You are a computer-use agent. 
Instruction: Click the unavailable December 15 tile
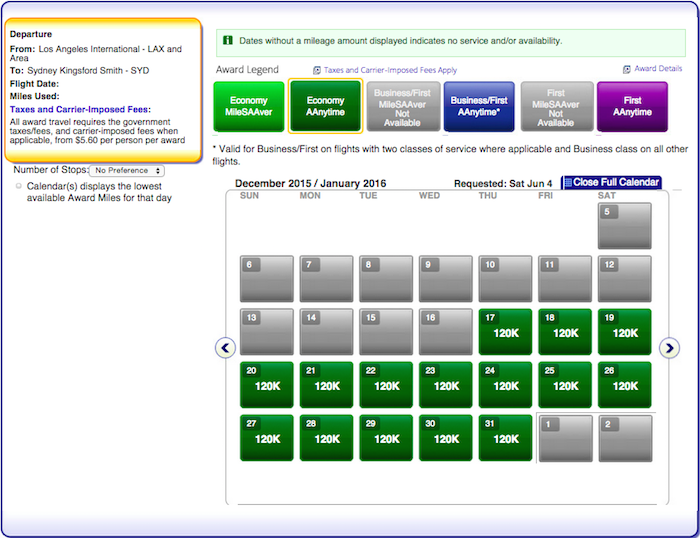(x=386, y=332)
